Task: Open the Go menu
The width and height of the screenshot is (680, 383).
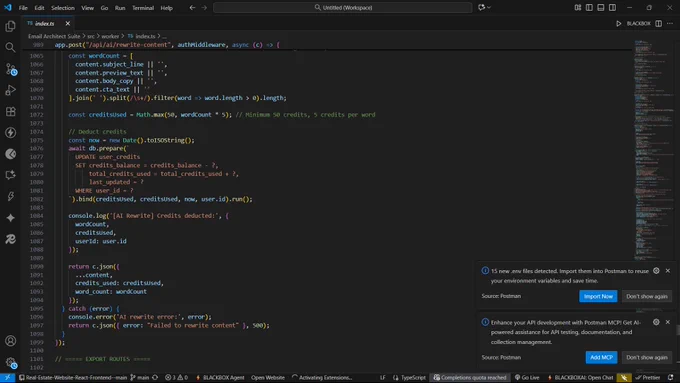Action: pos(104,8)
